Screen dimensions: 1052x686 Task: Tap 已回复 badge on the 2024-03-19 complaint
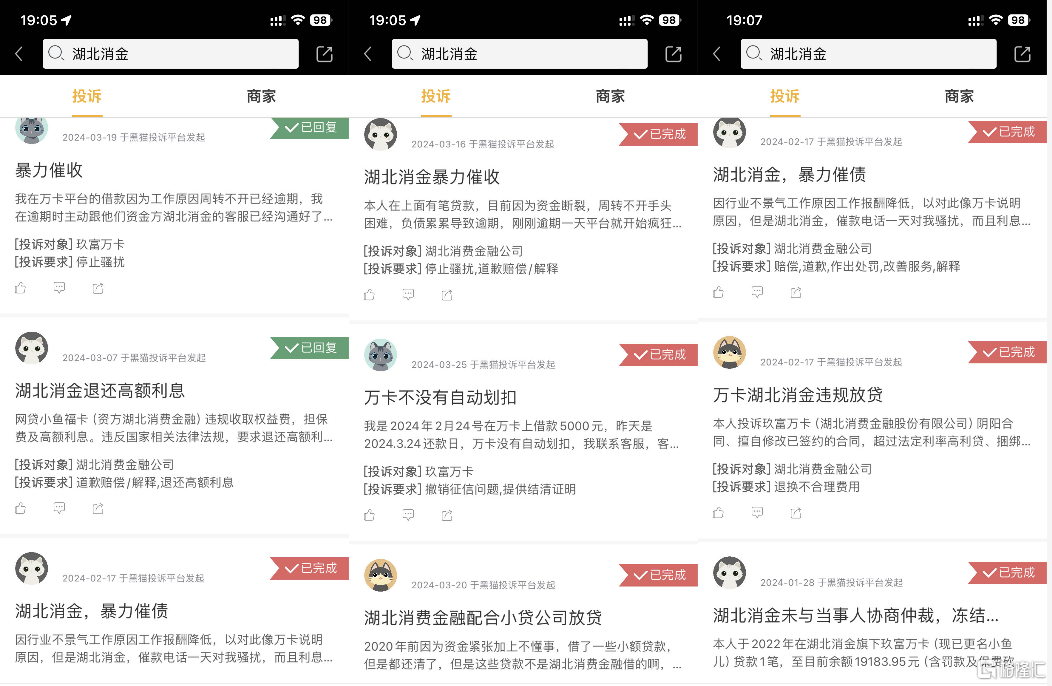[x=310, y=128]
